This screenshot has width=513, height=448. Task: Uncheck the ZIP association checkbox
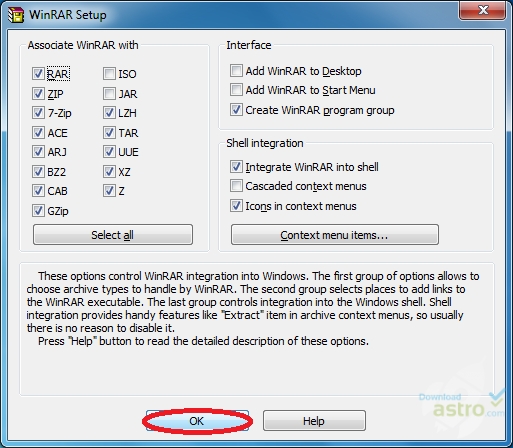(x=38, y=94)
